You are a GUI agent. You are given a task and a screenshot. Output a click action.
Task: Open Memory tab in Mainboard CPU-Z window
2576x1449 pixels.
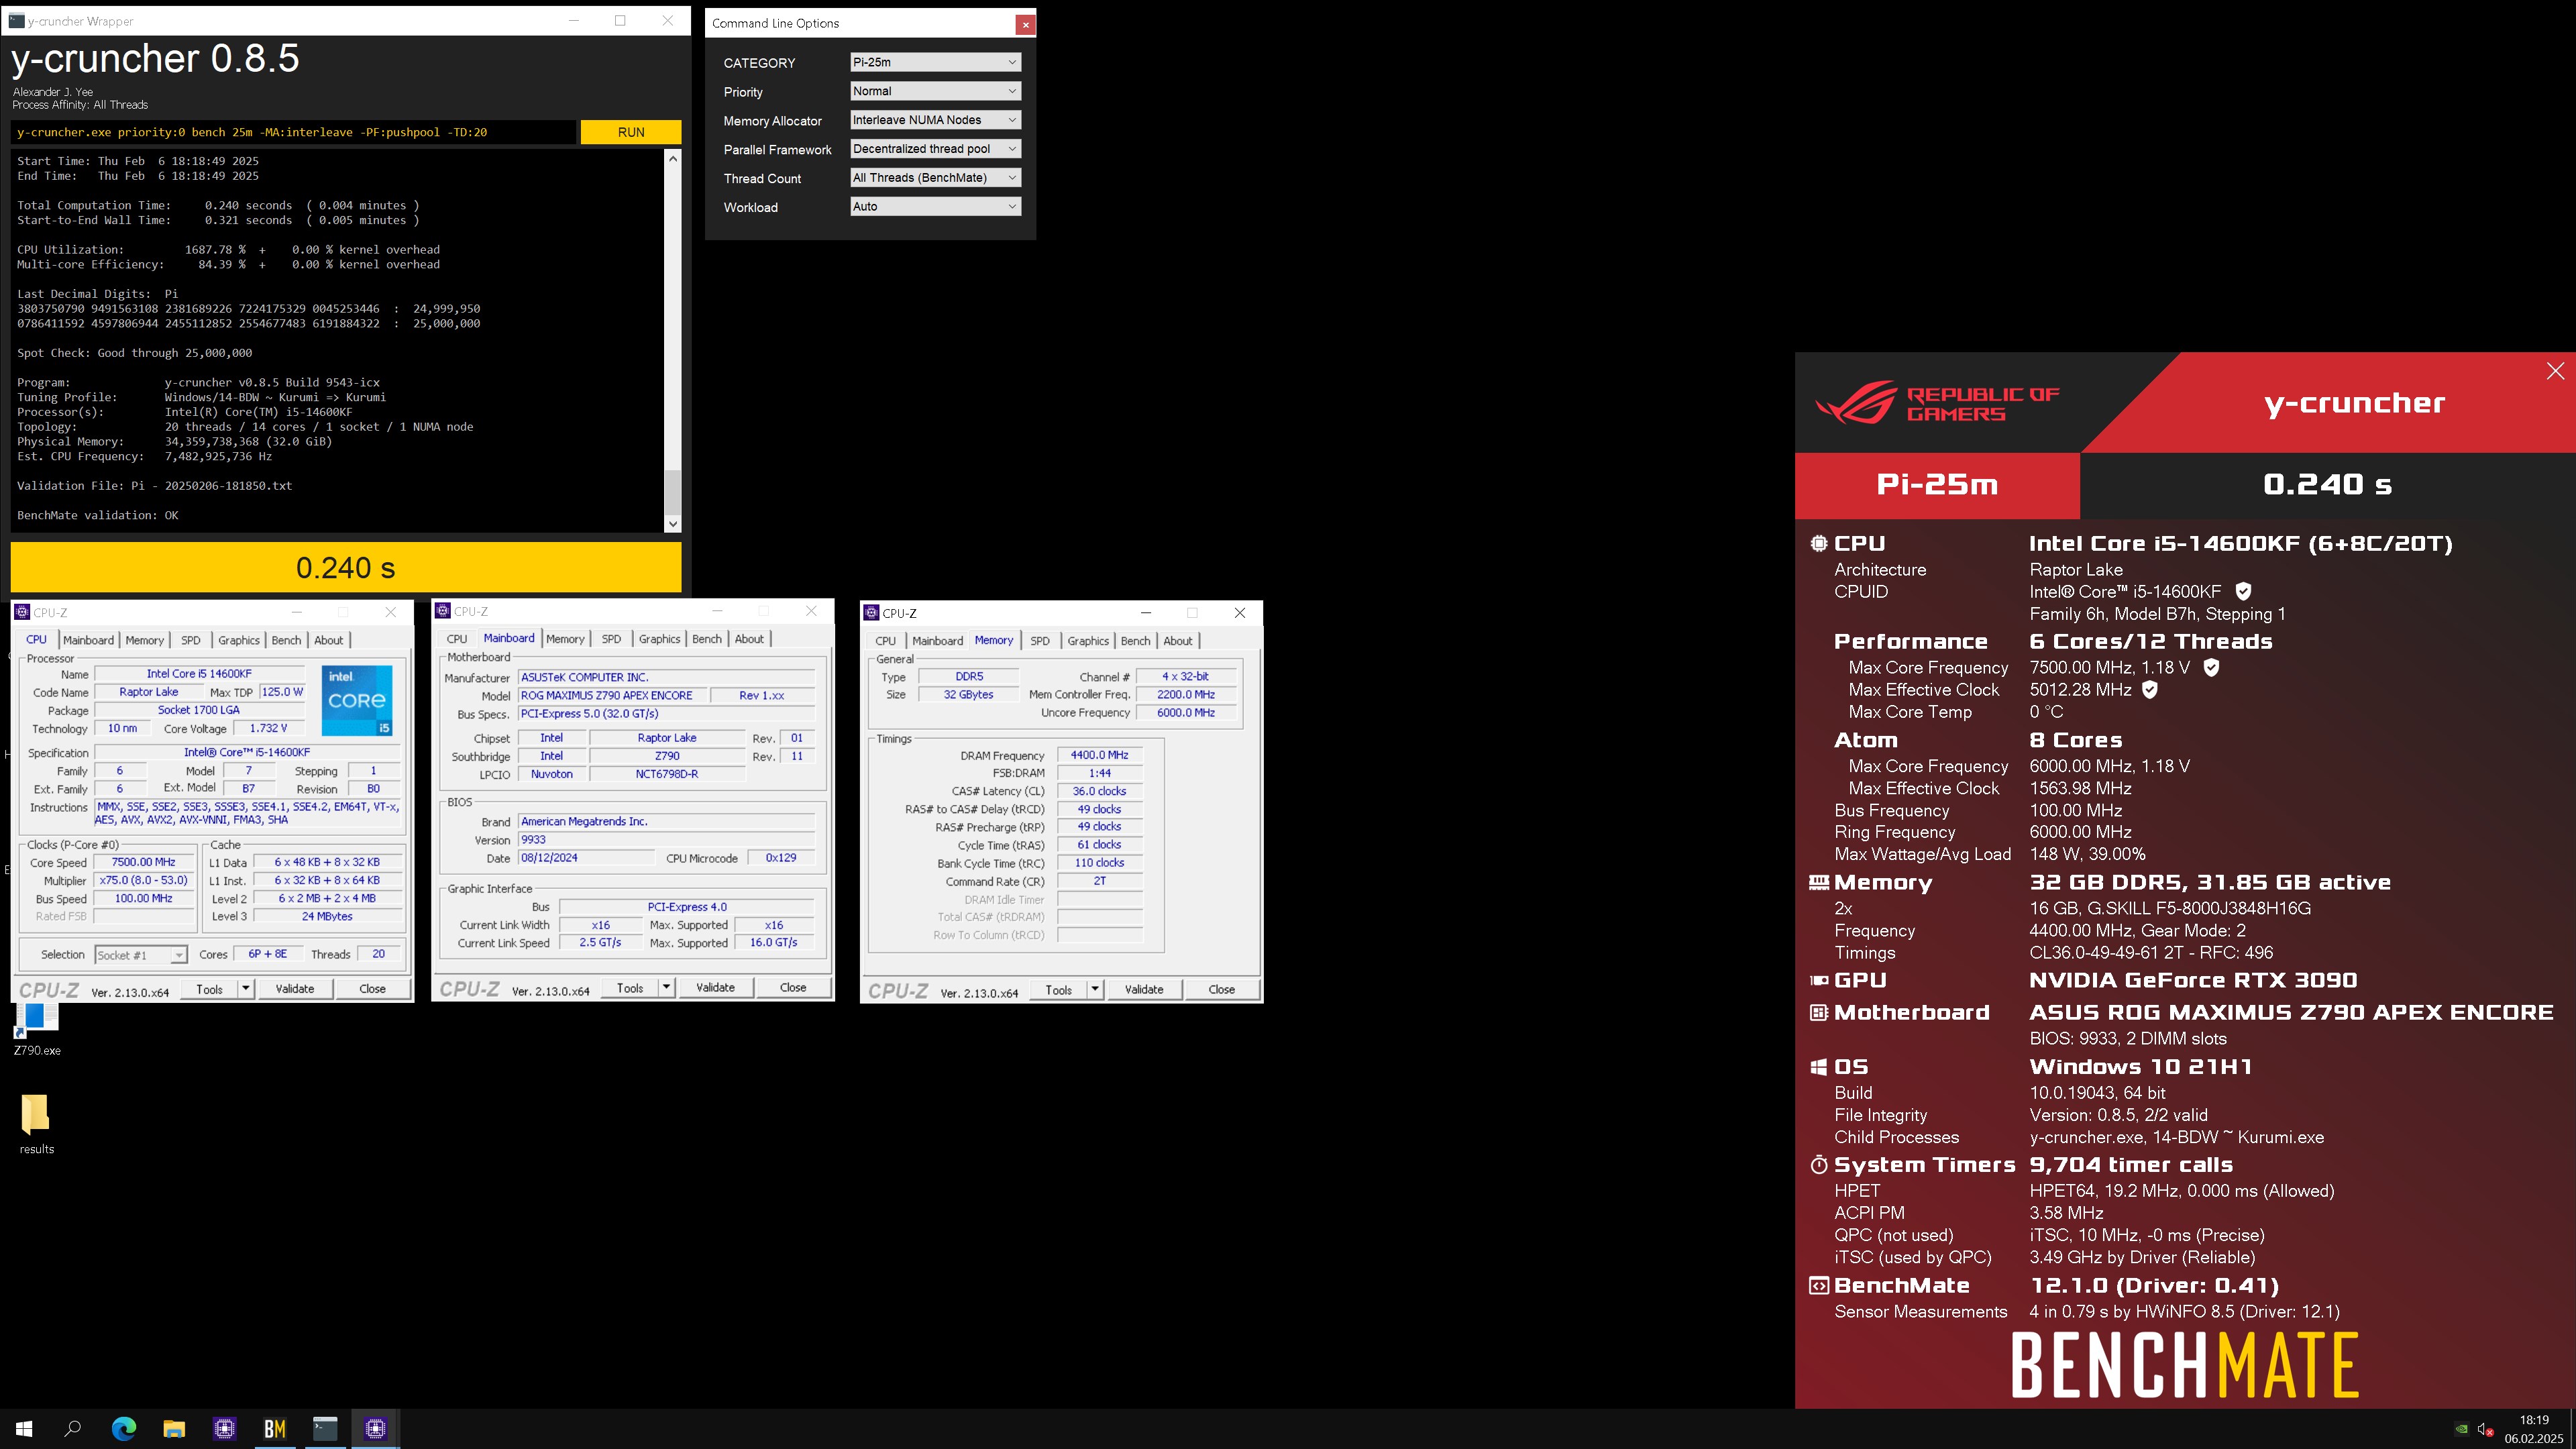pyautogui.click(x=565, y=639)
